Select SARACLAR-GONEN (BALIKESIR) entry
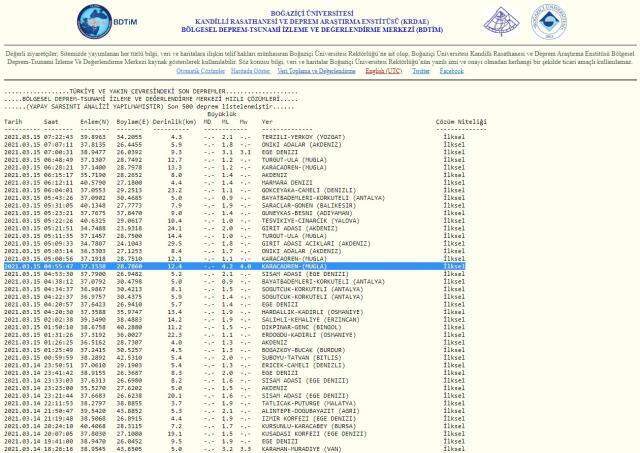 (309, 206)
